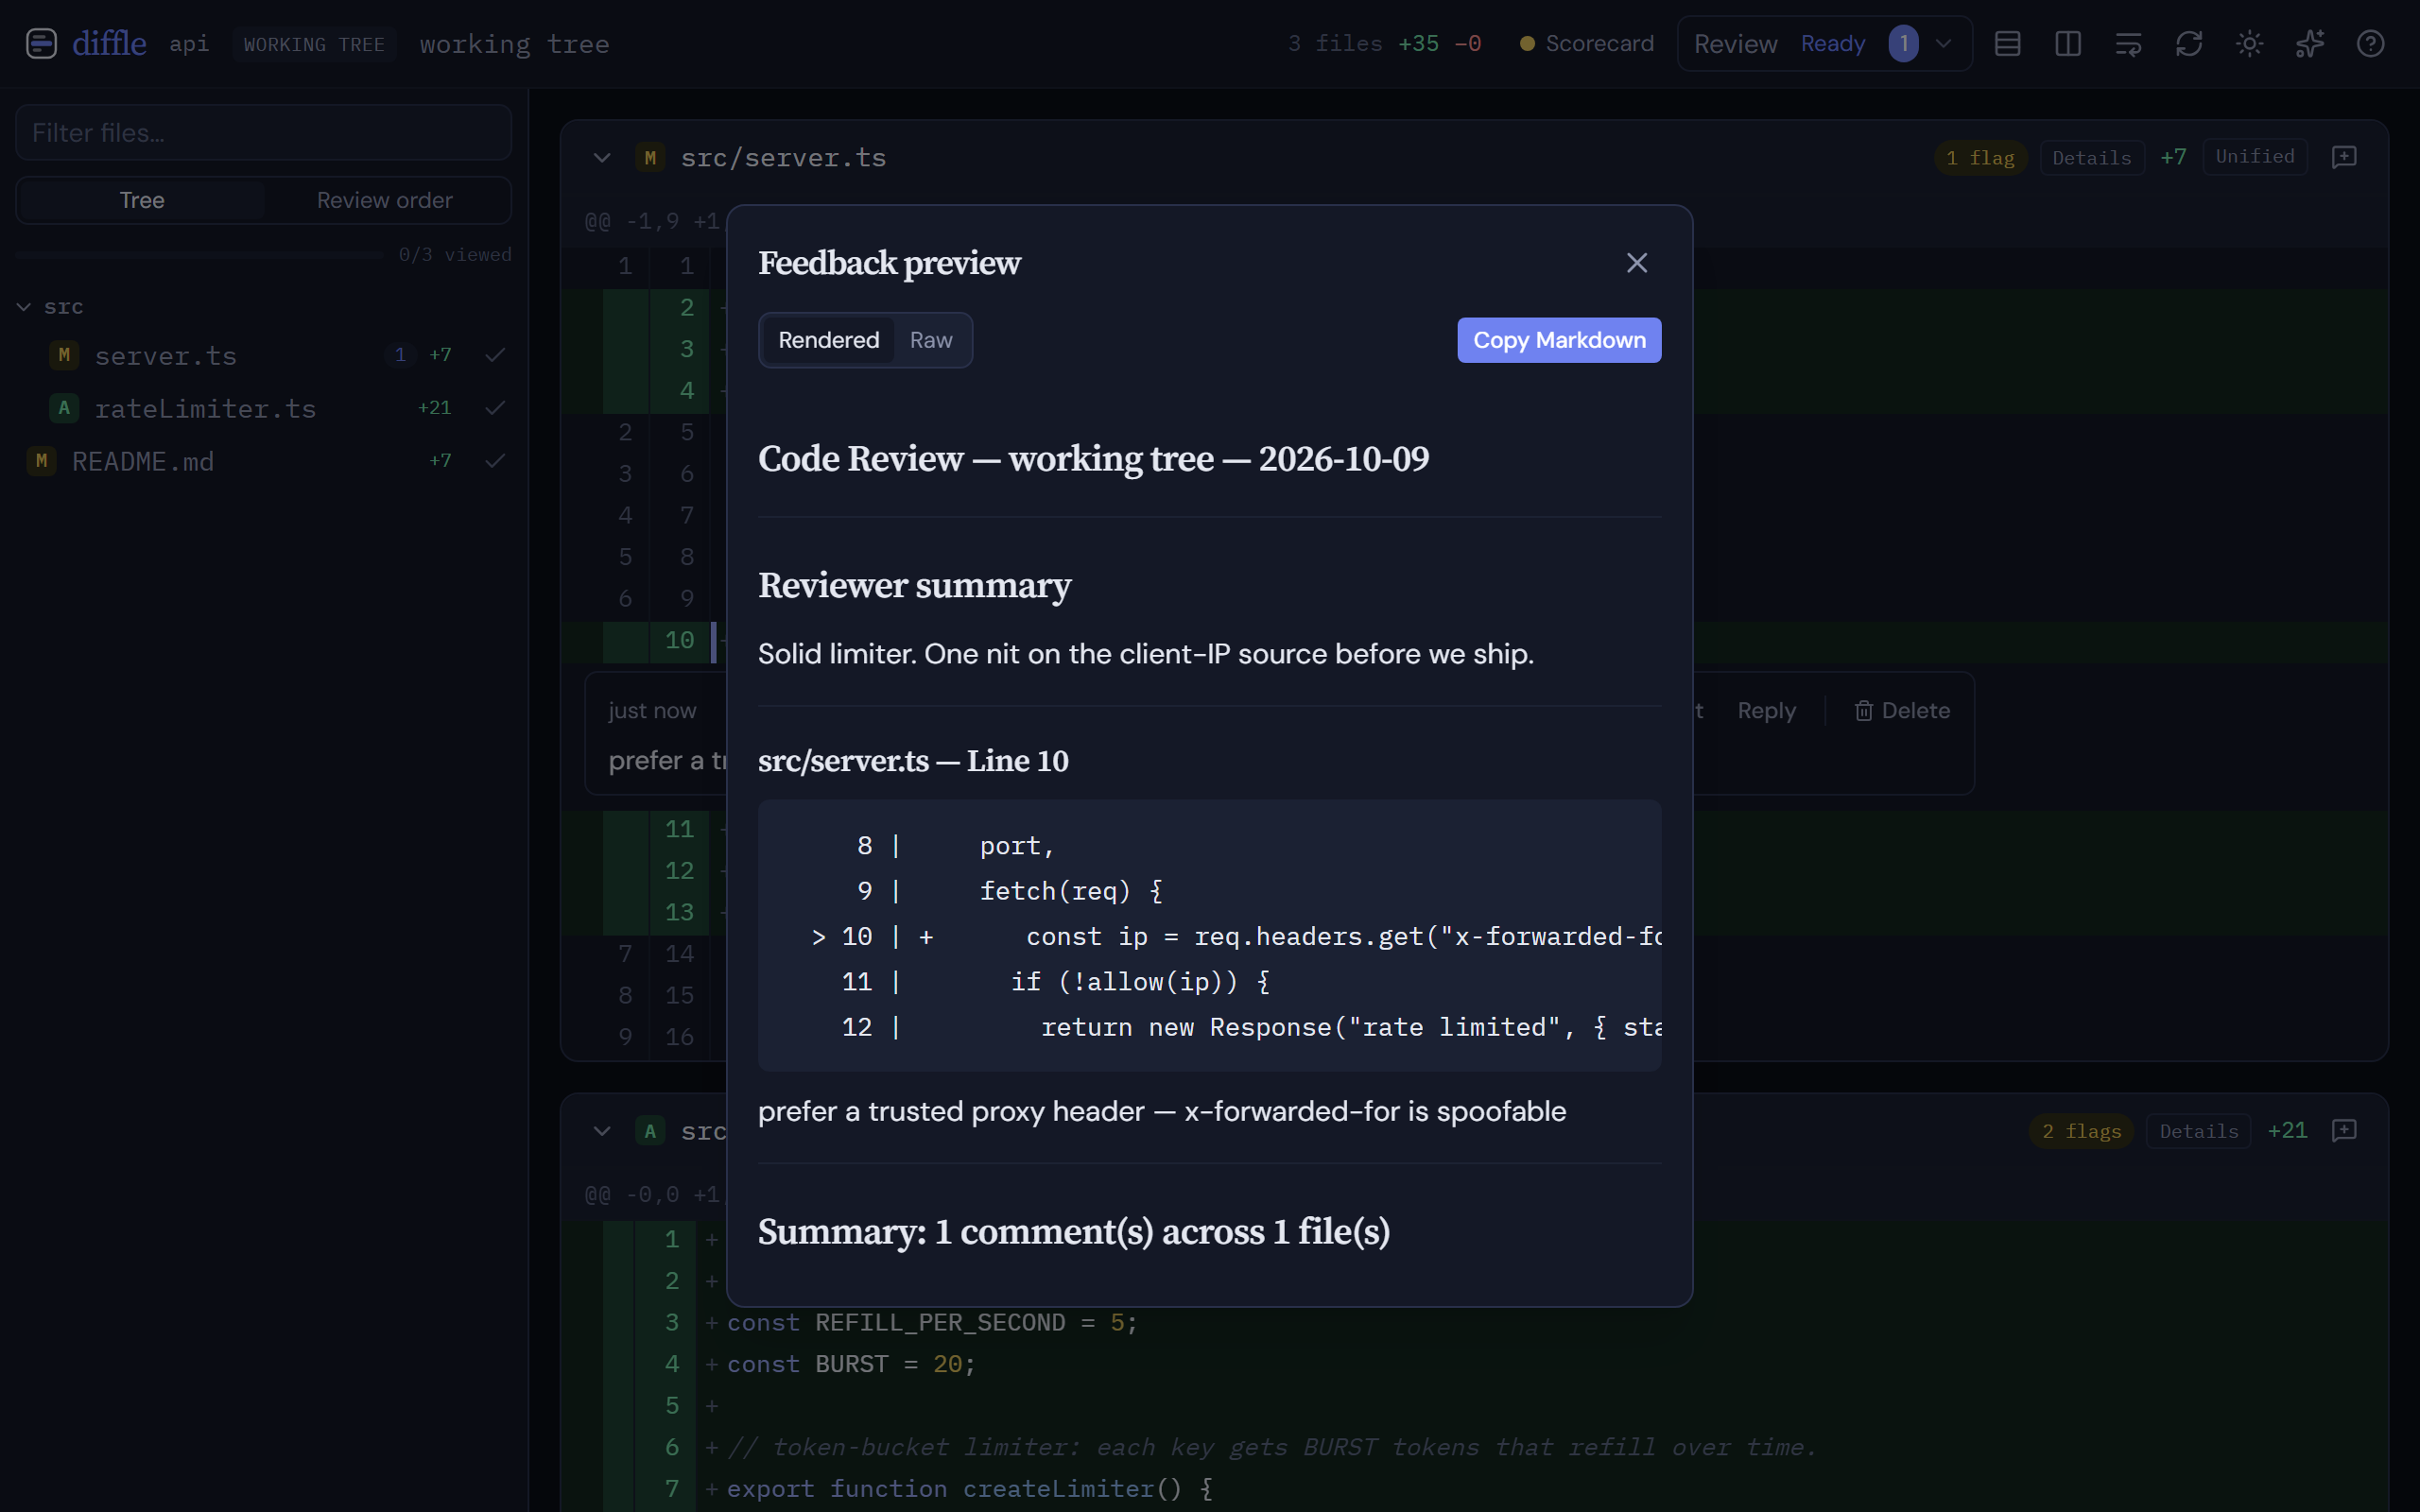Image resolution: width=2420 pixels, height=1512 pixels.
Task: Open help question mark icon
Action: pyautogui.click(x=2370, y=44)
